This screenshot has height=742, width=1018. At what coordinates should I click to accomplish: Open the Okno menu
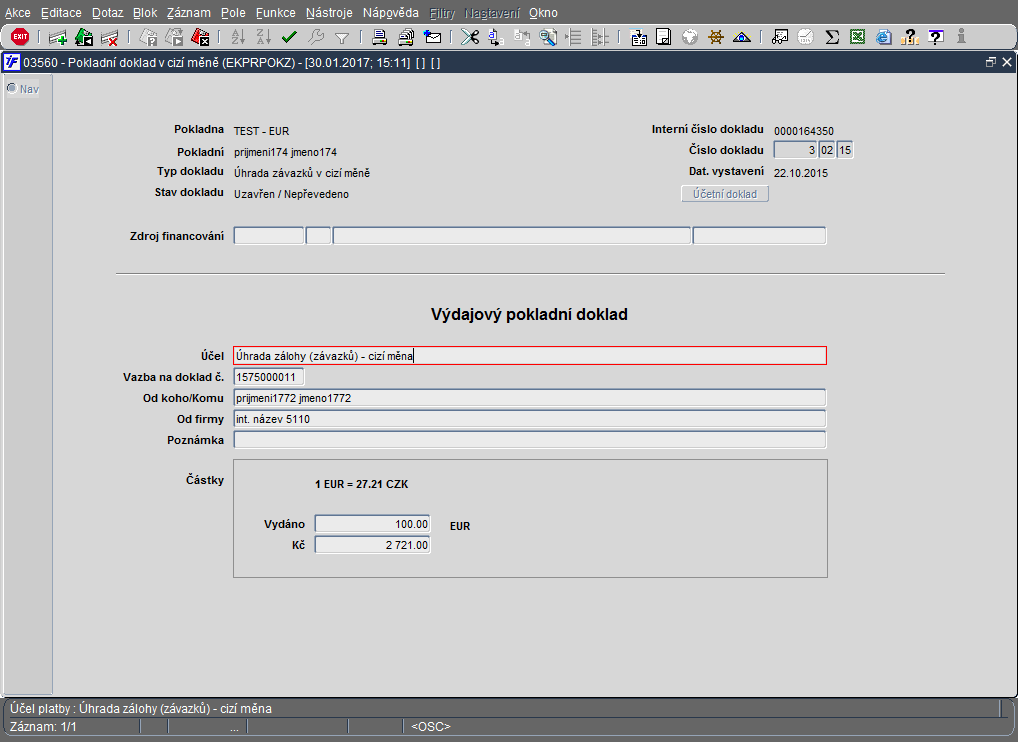tap(543, 13)
